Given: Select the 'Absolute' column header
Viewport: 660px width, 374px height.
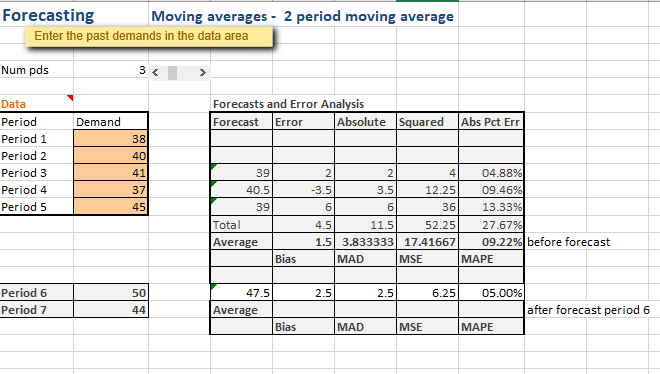Looking at the screenshot, I should 365,122.
